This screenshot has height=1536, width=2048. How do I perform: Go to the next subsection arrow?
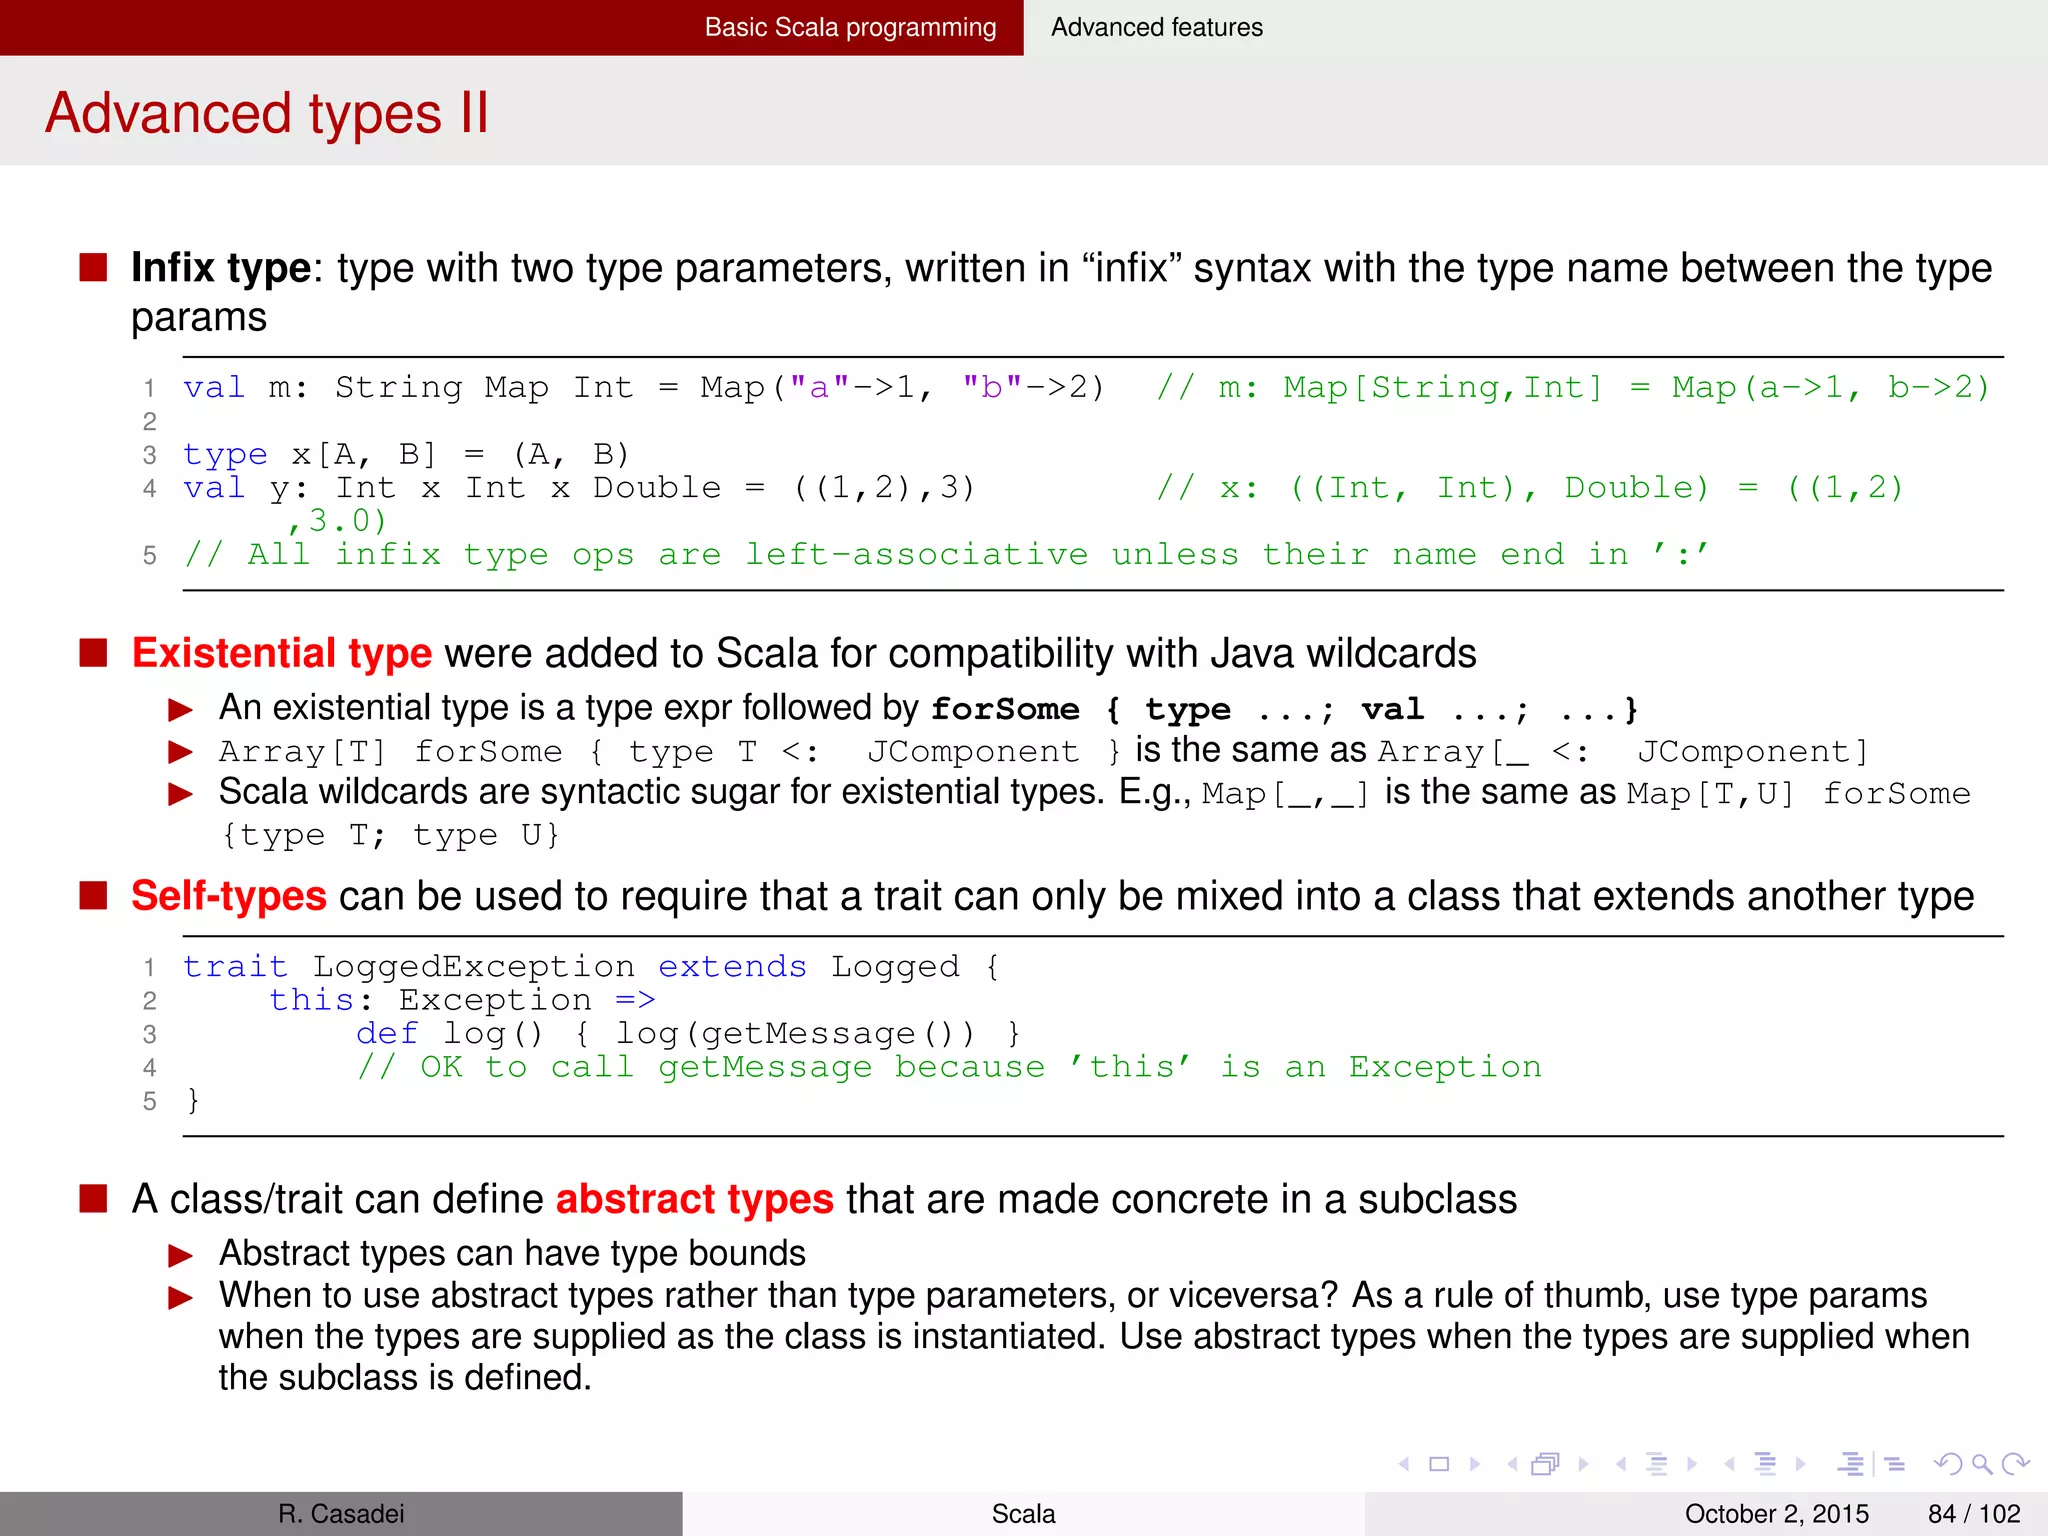point(1692,1464)
